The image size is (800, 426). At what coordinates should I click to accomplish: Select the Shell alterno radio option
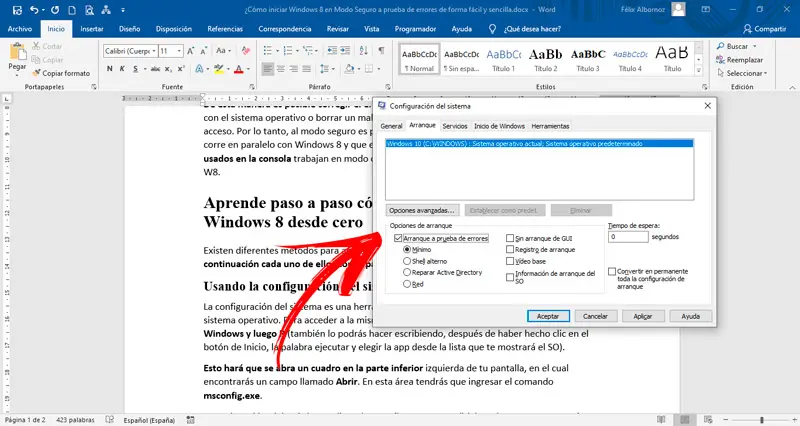point(407,261)
